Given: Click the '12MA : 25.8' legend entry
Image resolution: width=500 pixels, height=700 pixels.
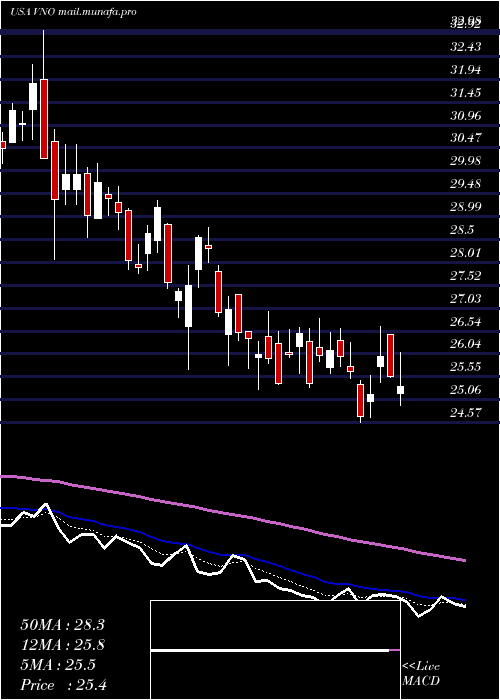Looking at the screenshot, I should (x=62, y=645).
